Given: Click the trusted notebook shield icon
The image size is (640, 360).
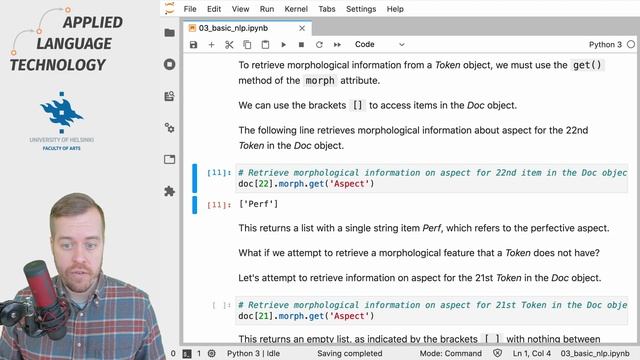Looking at the screenshot, I should 498,353.
